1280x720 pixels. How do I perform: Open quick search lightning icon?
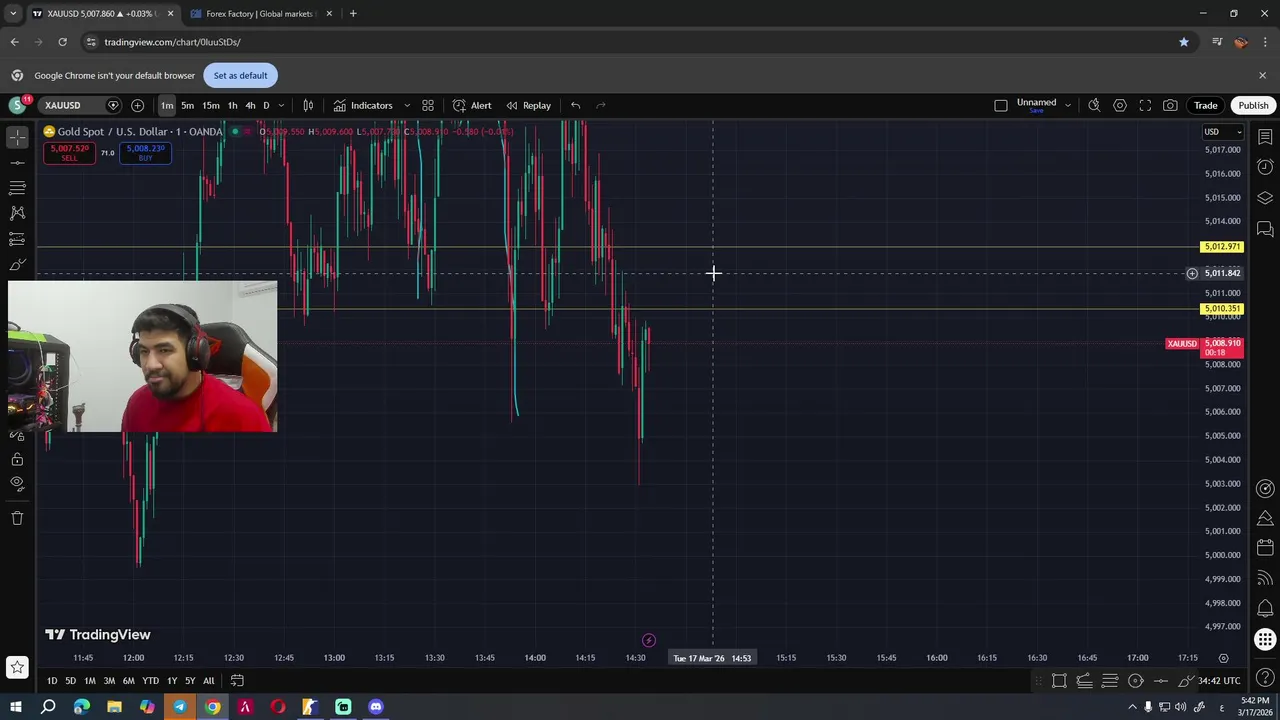[1094, 105]
